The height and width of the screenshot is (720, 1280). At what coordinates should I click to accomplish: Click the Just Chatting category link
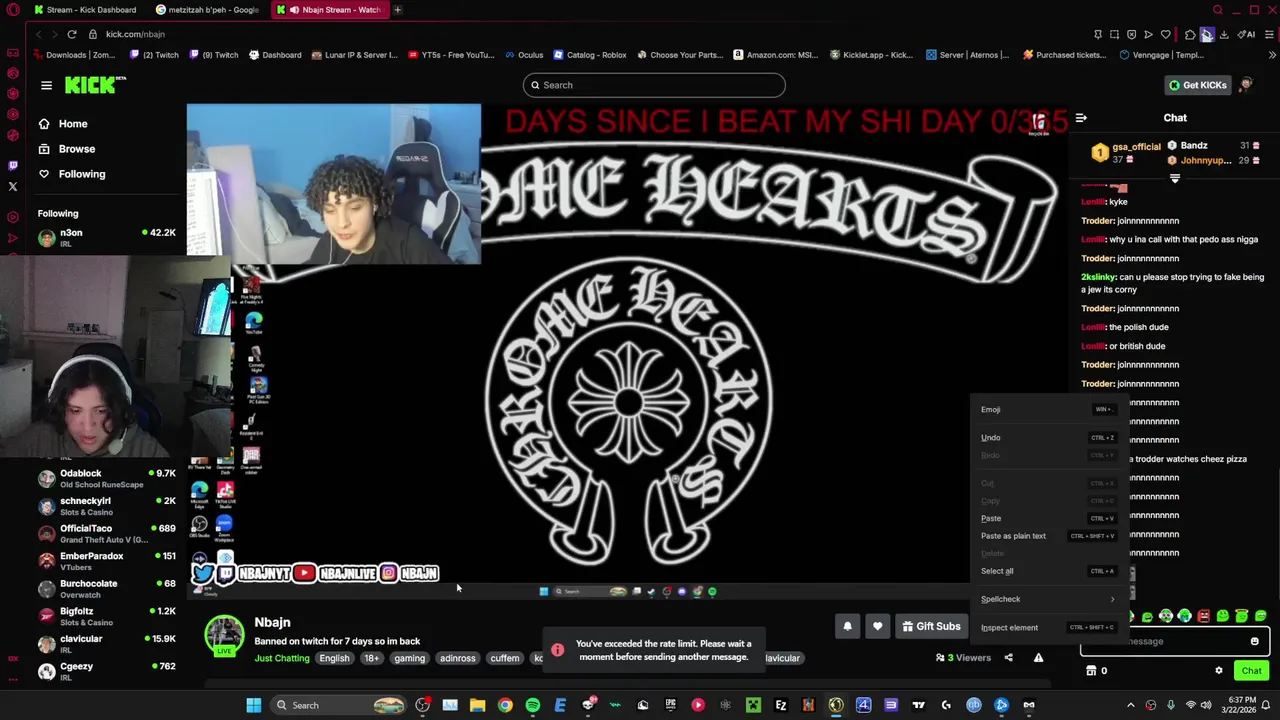click(x=282, y=658)
